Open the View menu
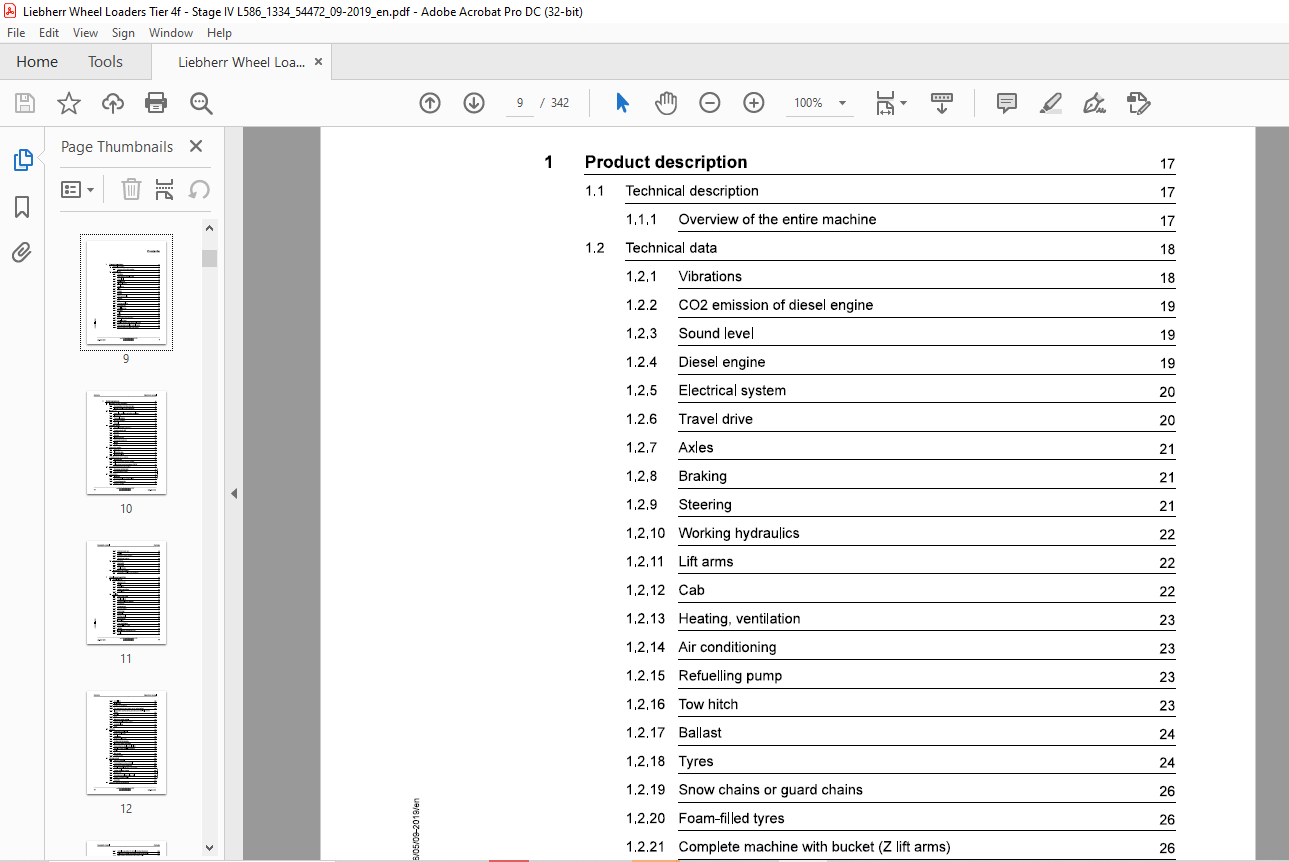The width and height of the screenshot is (1289, 862). click(86, 33)
